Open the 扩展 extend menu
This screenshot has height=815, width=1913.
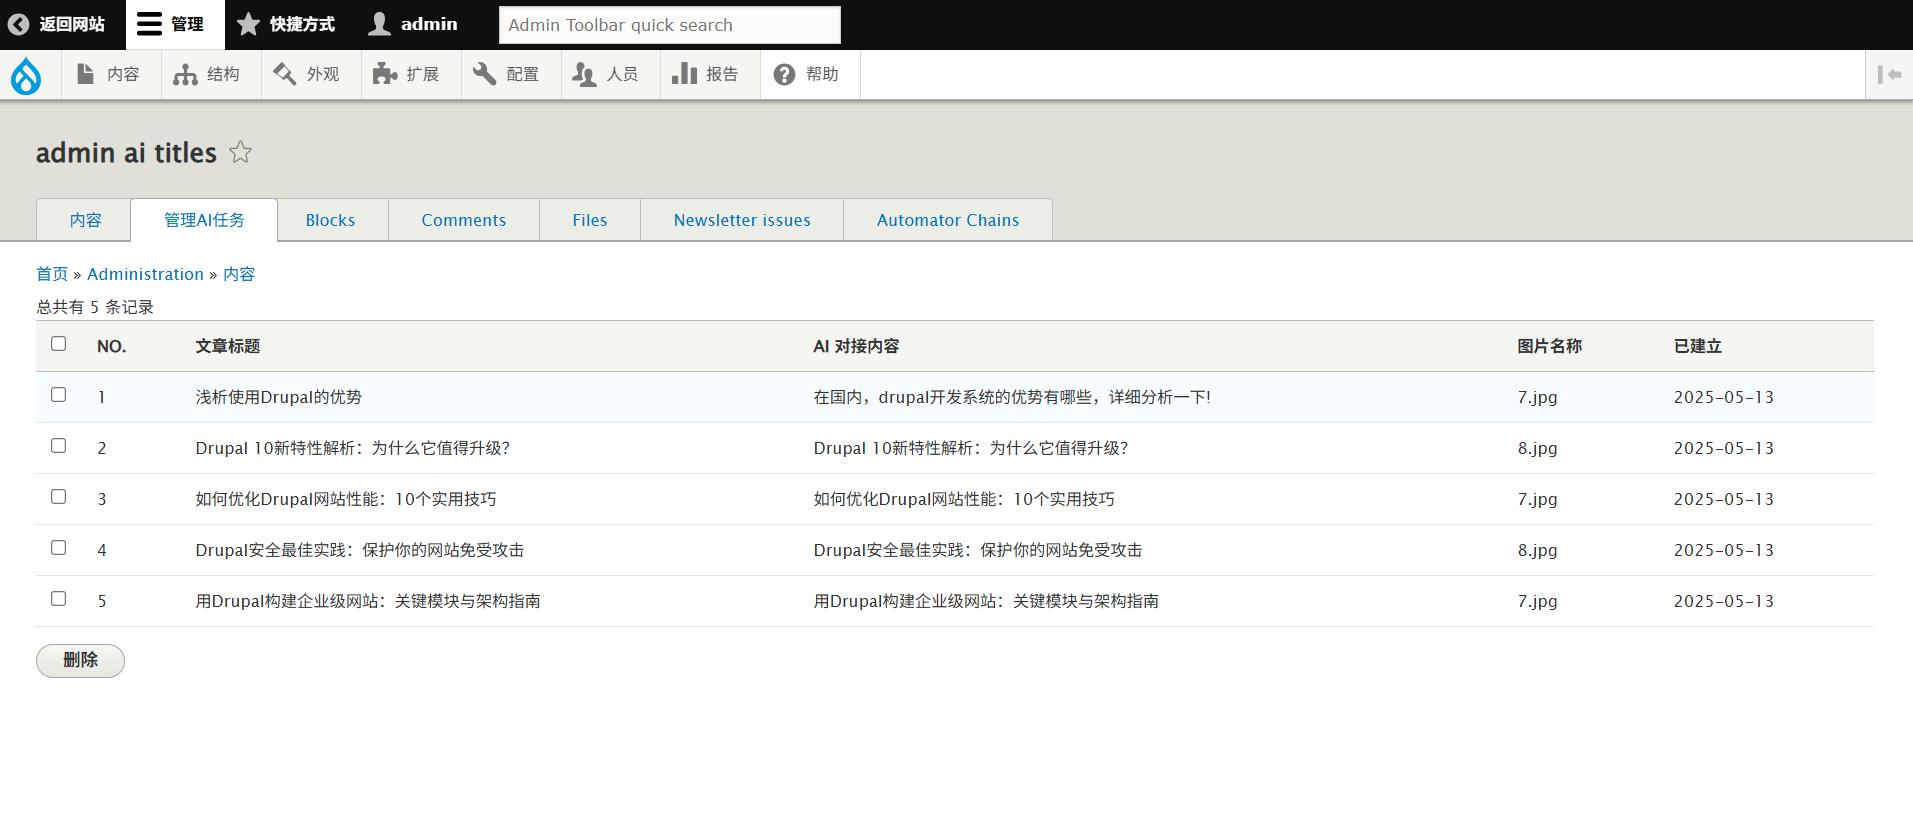pyautogui.click(x=411, y=74)
